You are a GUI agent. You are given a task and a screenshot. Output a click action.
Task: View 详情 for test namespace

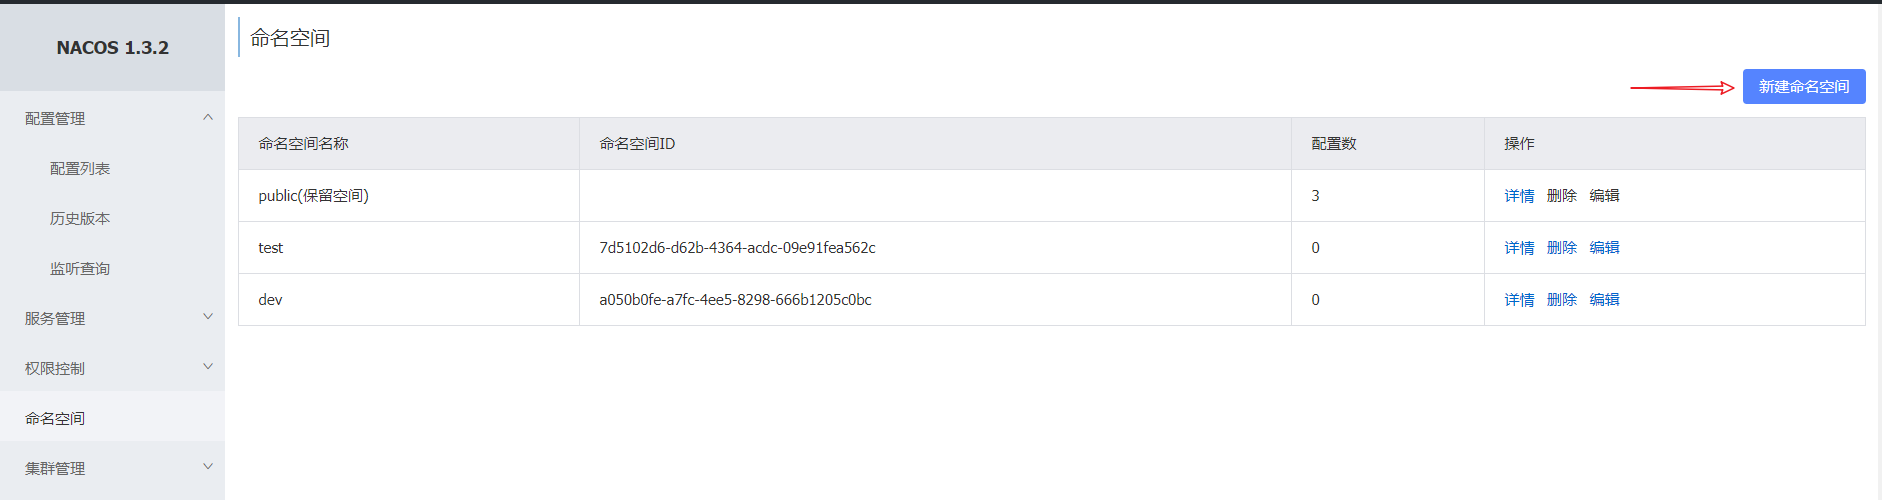(x=1519, y=248)
